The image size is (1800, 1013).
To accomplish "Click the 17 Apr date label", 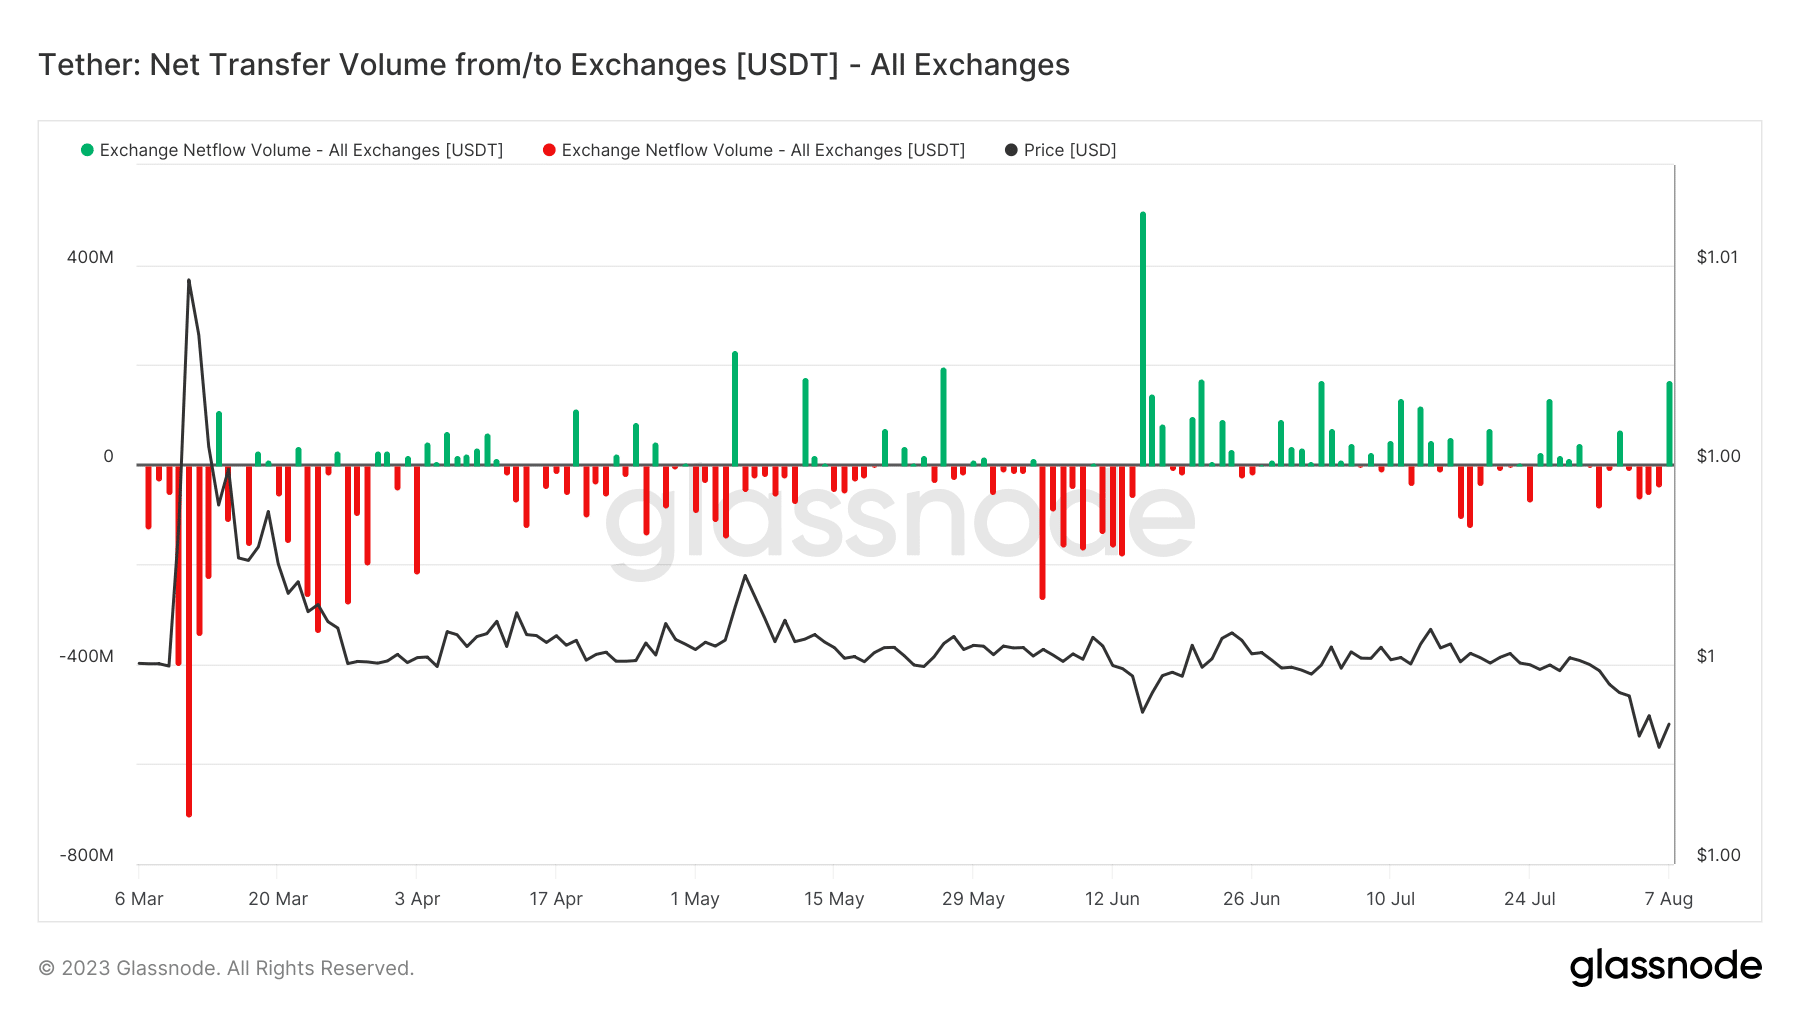I will click(x=556, y=899).
